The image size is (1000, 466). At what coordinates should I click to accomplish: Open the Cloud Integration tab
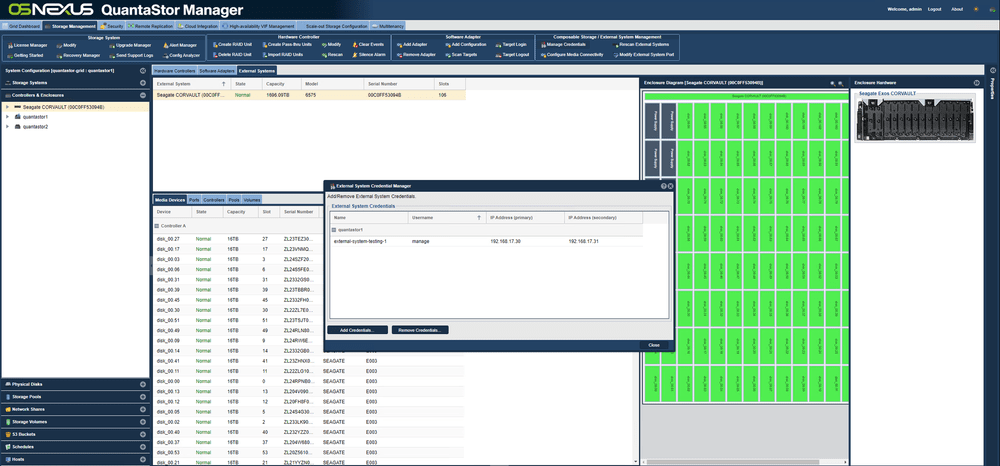click(197, 26)
